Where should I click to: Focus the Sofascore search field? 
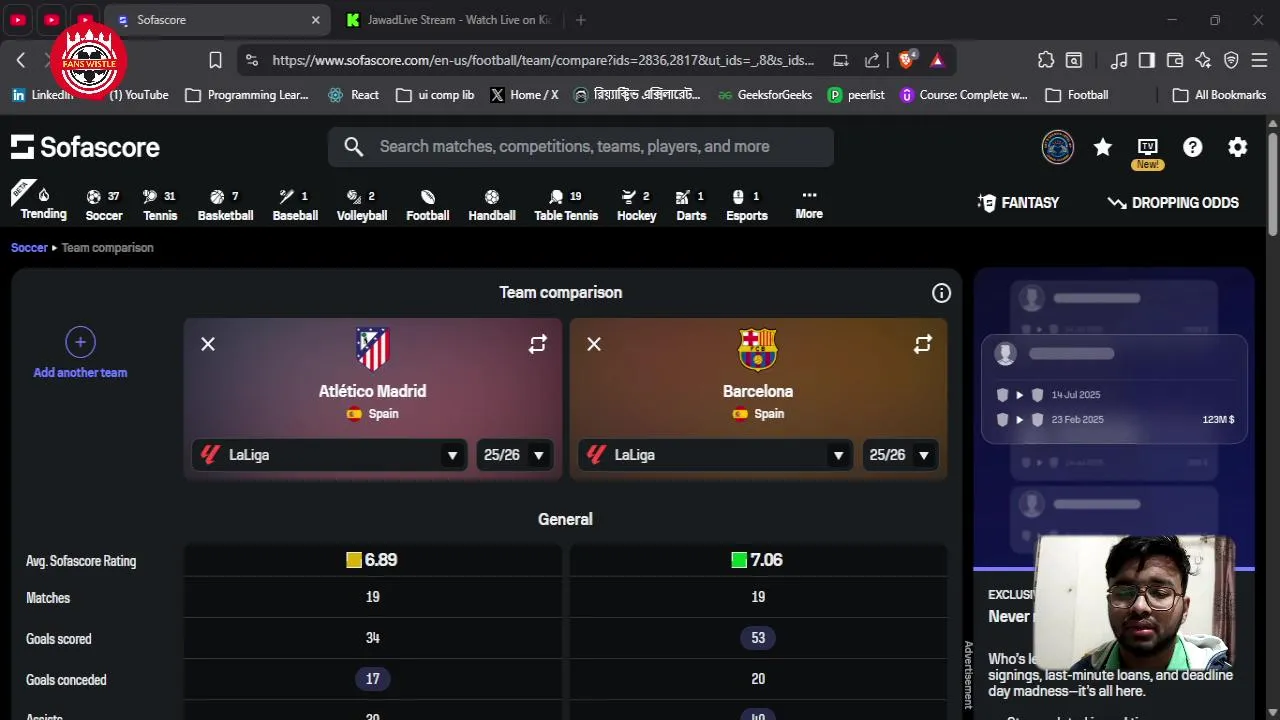(580, 147)
